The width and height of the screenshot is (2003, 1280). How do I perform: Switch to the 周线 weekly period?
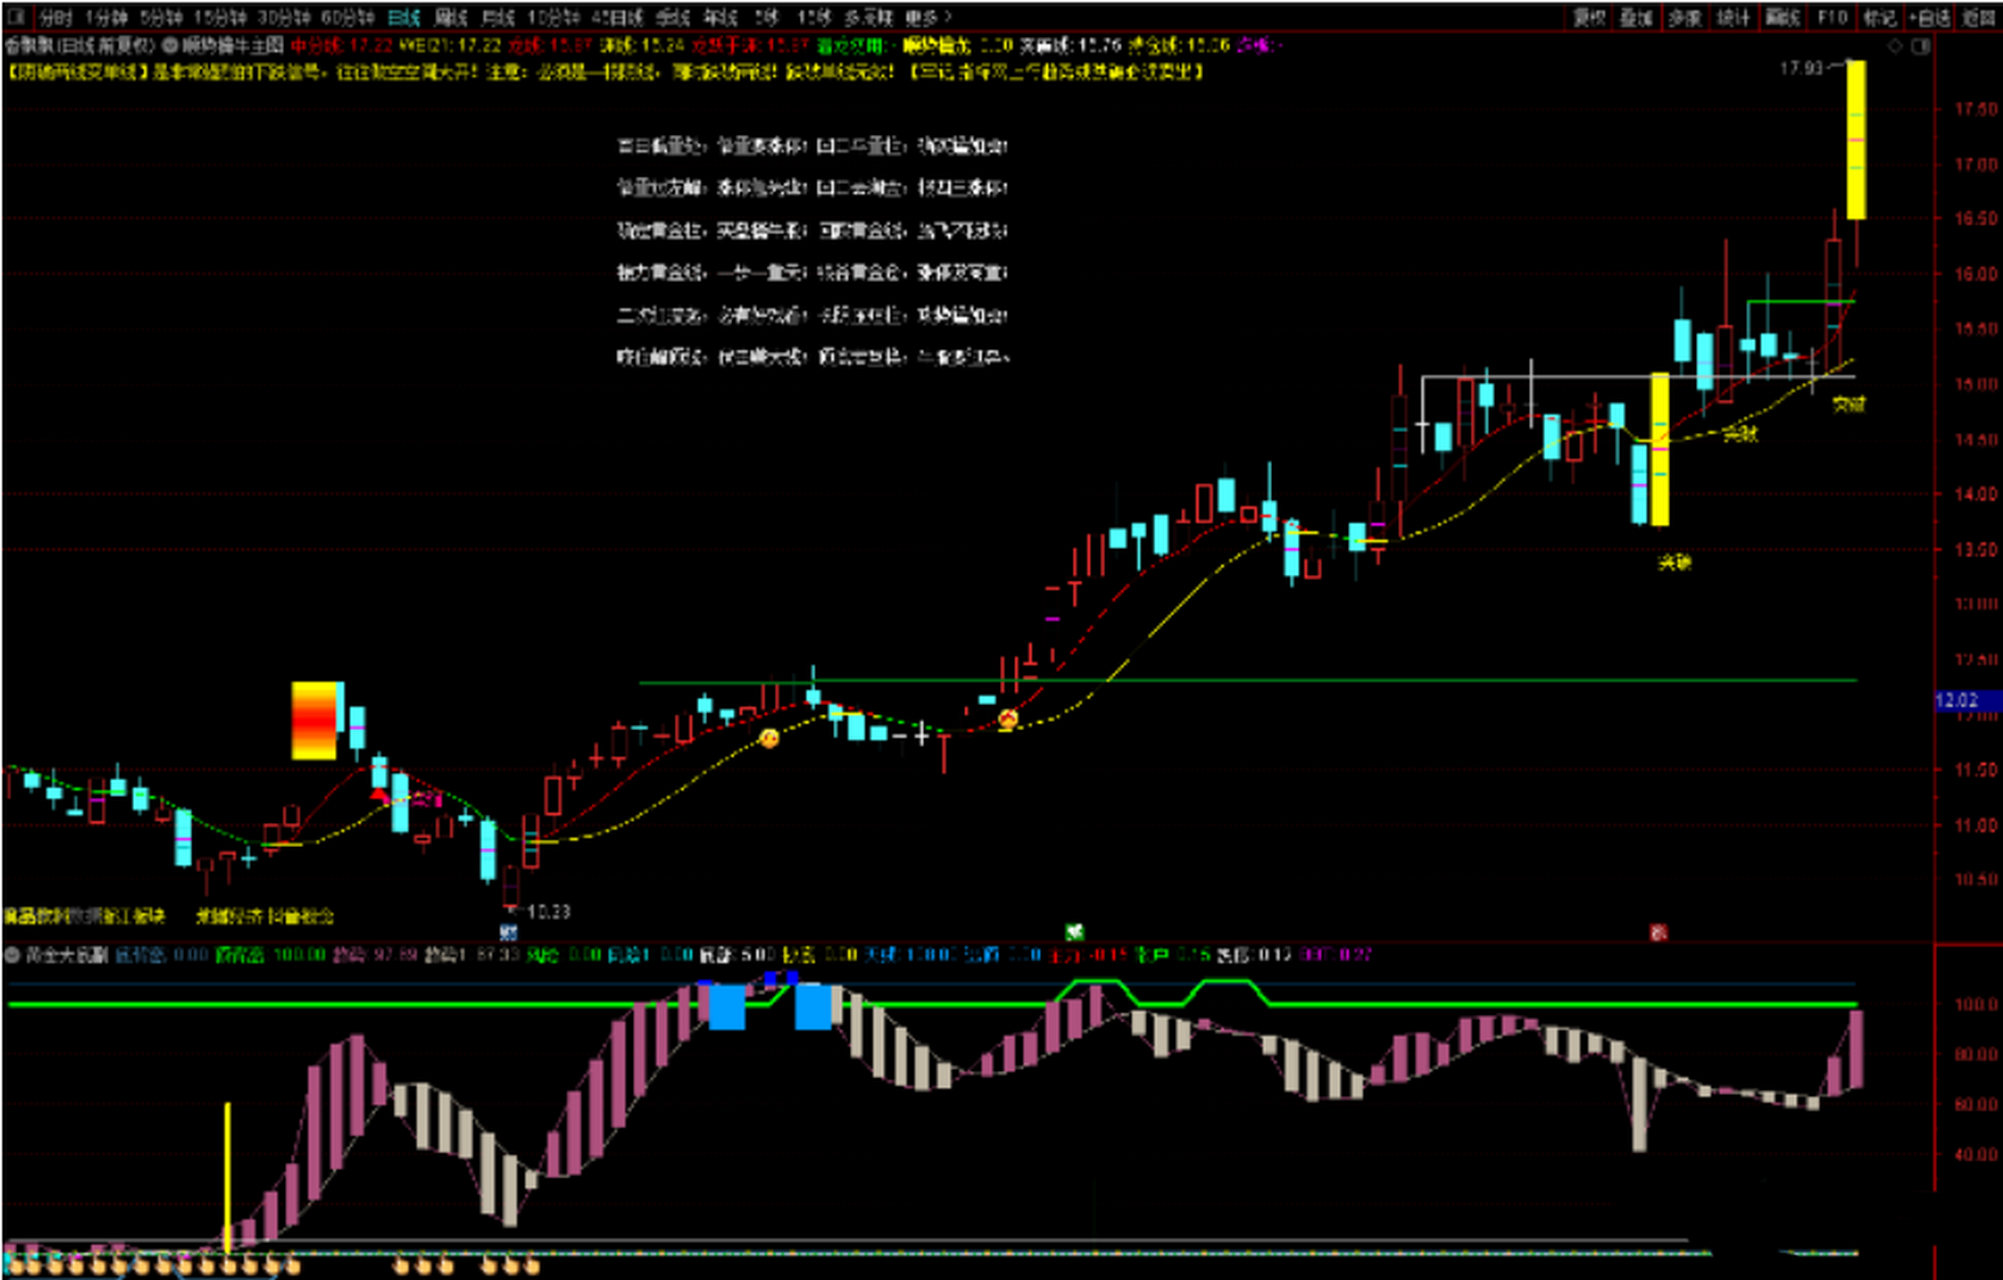pos(451,17)
